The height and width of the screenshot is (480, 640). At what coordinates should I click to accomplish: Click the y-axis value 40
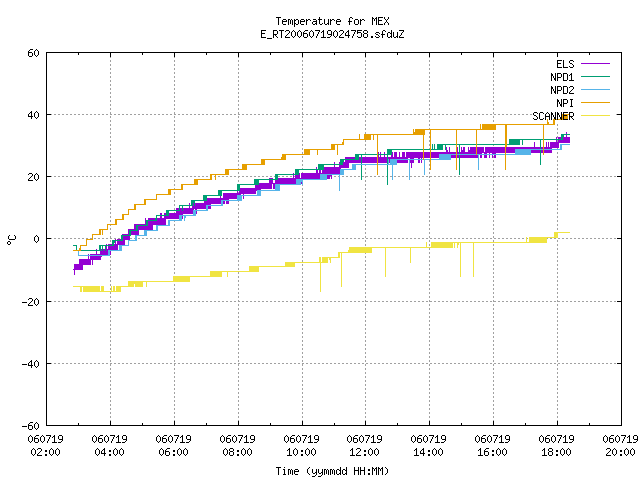(33, 115)
